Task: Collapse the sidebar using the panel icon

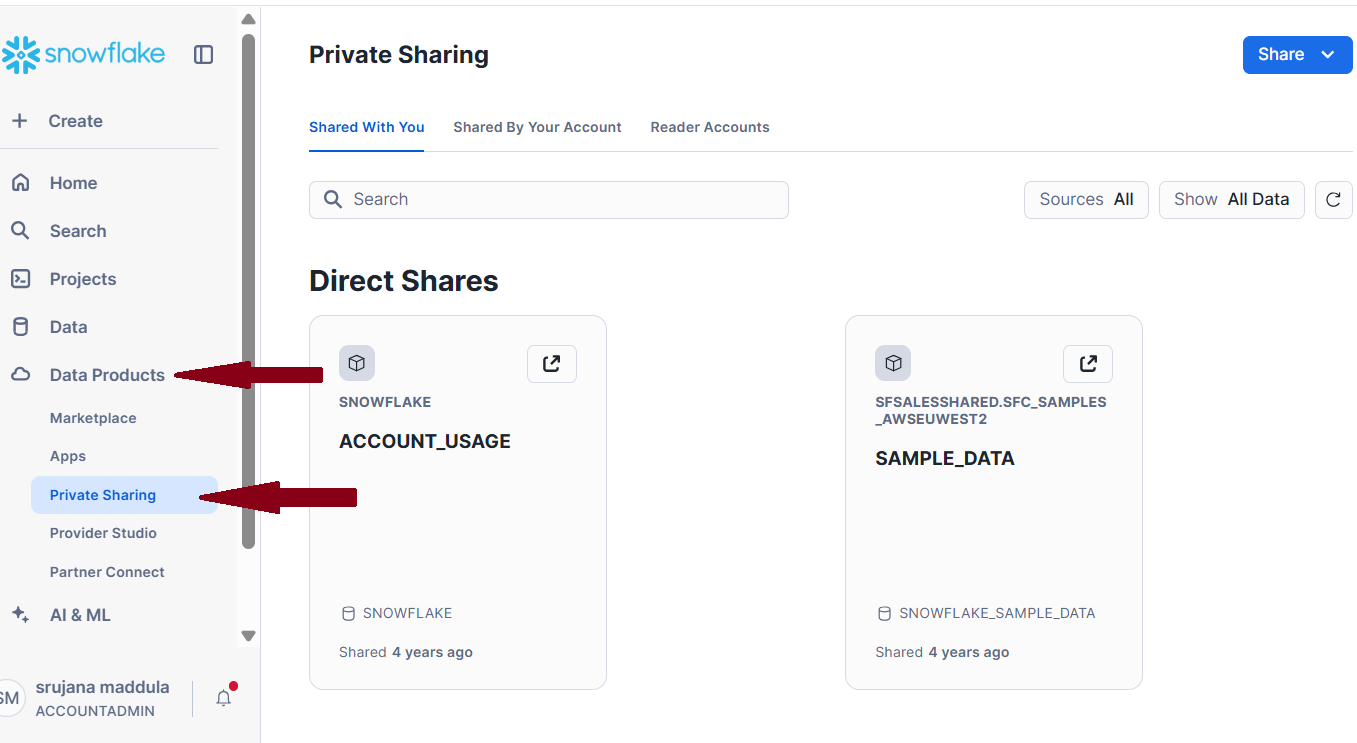Action: point(203,55)
